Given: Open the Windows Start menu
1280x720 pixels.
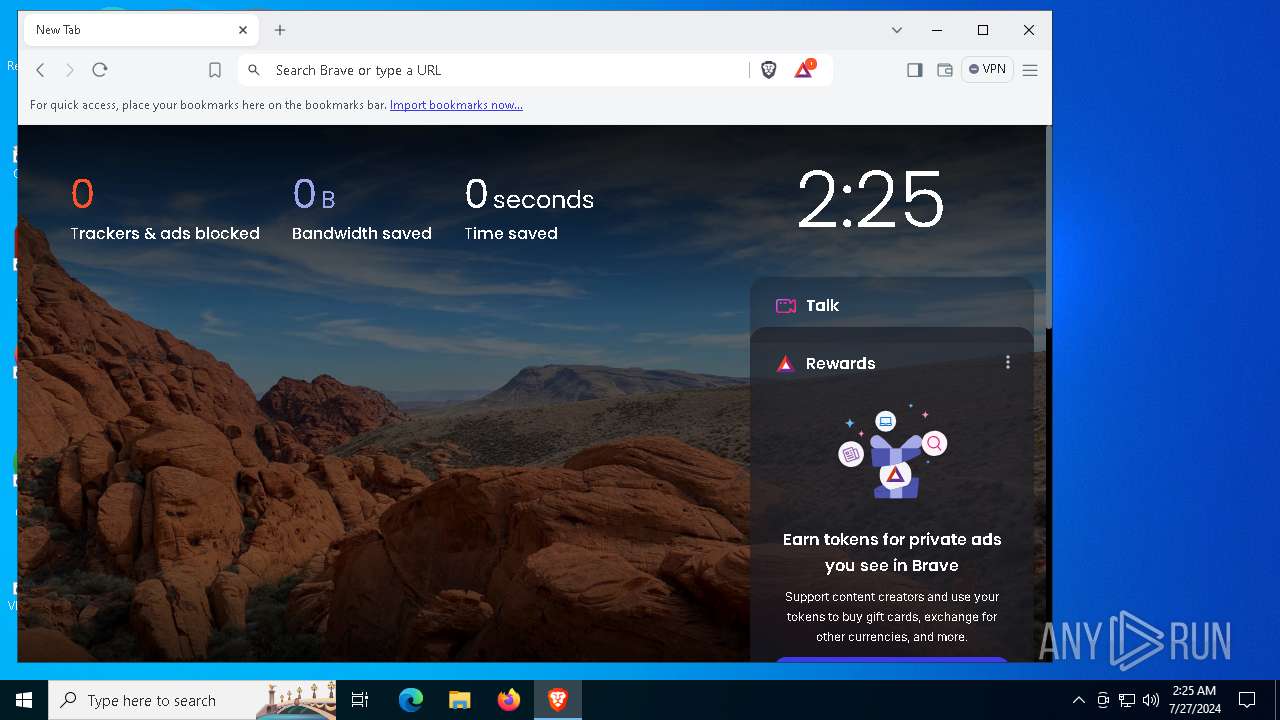Looking at the screenshot, I should point(24,700).
